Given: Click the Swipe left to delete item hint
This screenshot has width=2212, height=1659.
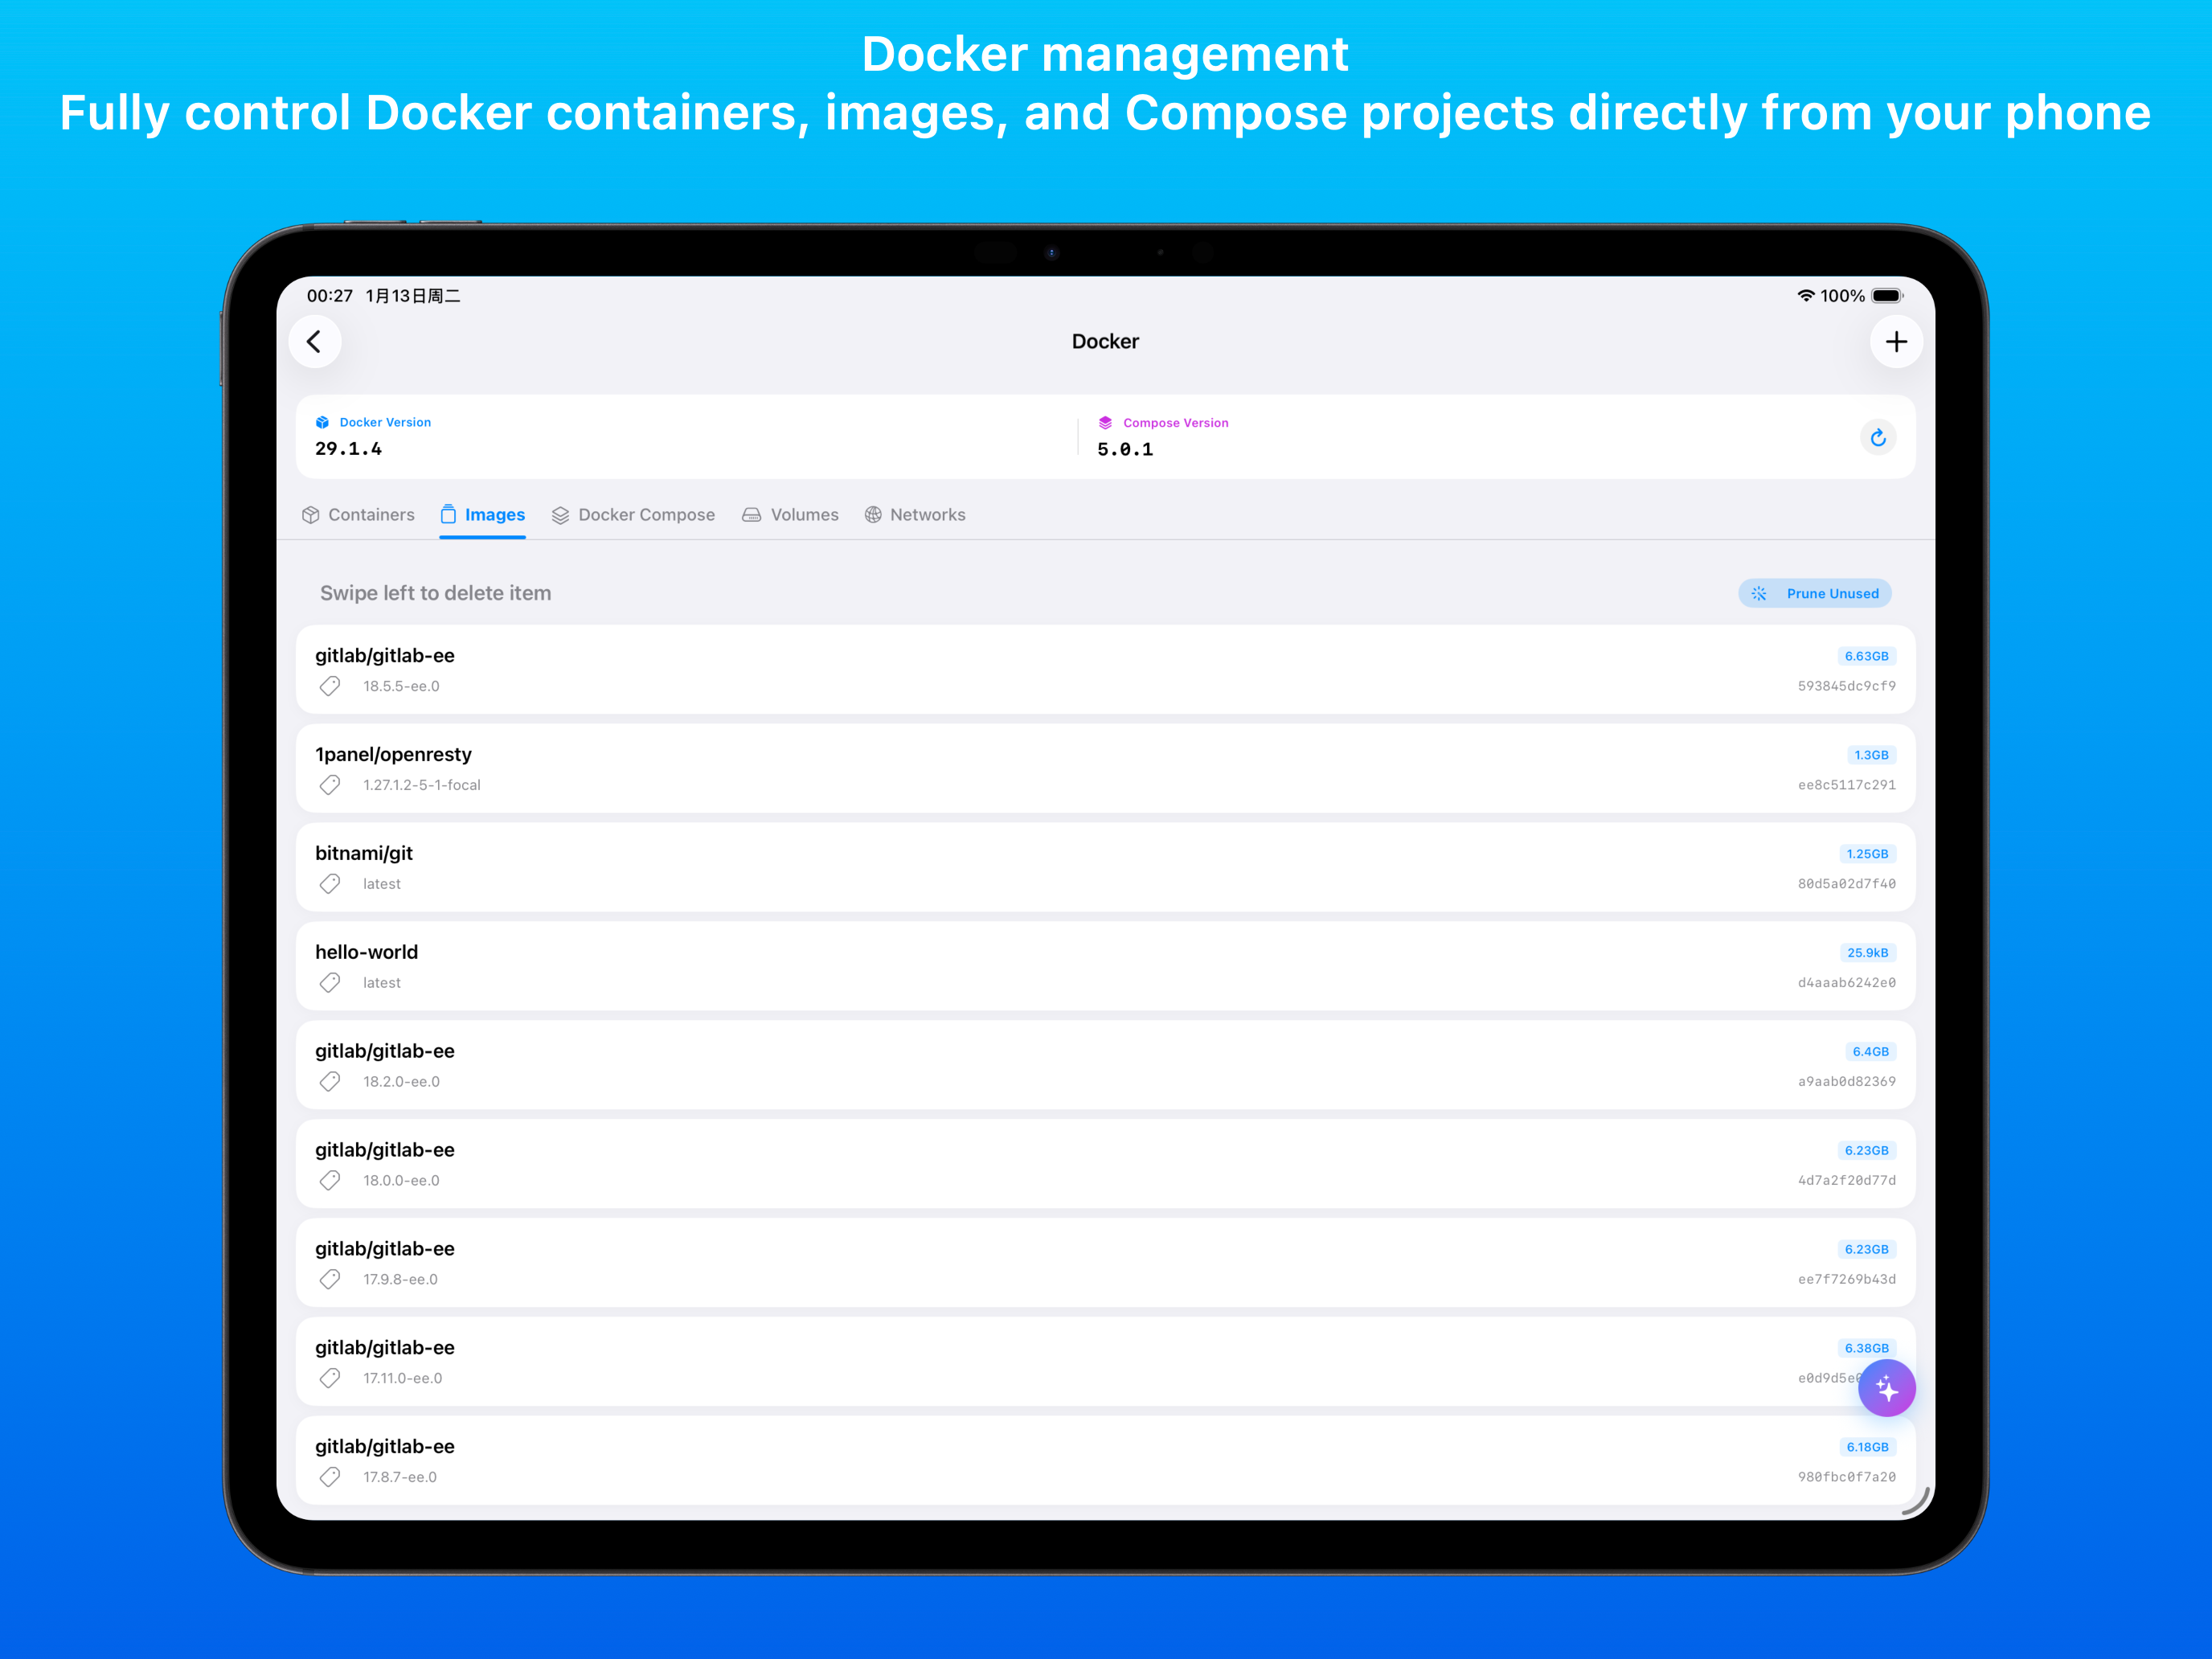Looking at the screenshot, I should [x=435, y=594].
